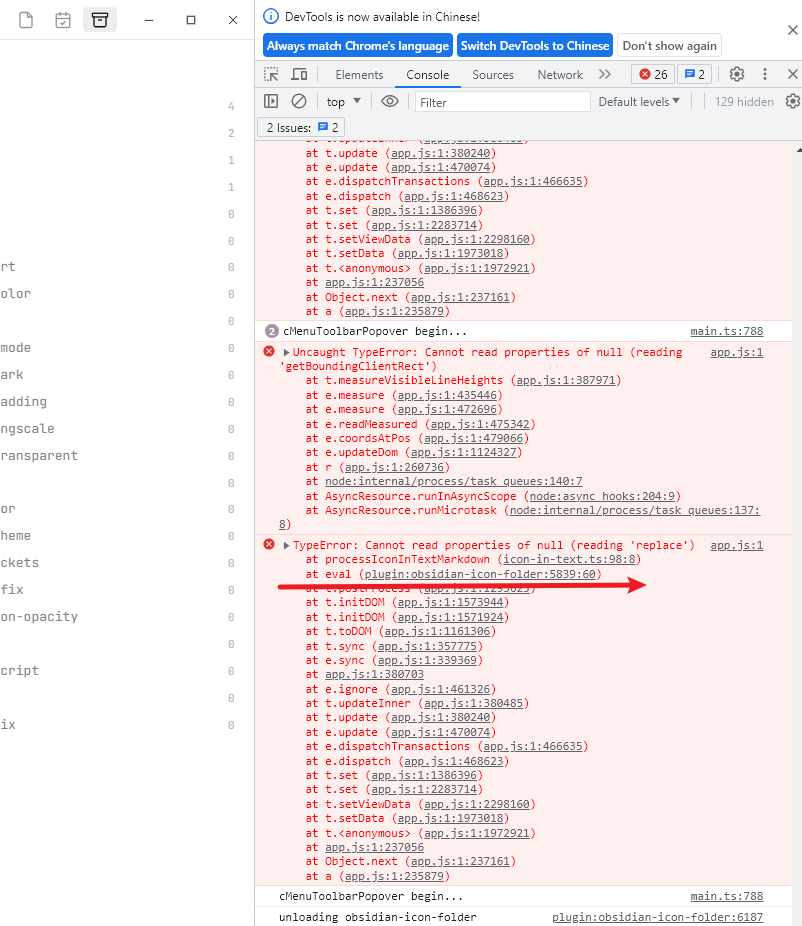
Task: Click the blue issues count badge in toolbar
Action: [695, 74]
